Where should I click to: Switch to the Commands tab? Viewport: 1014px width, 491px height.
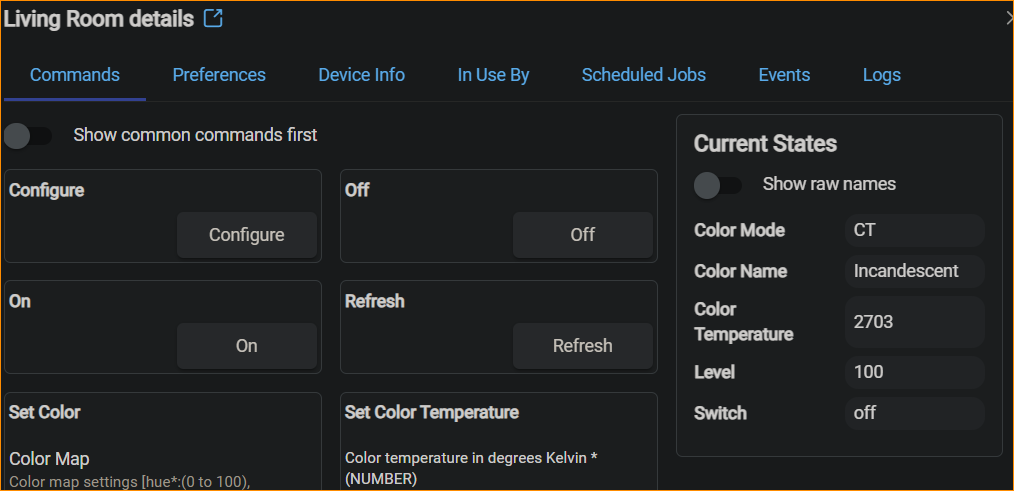pyautogui.click(x=75, y=75)
